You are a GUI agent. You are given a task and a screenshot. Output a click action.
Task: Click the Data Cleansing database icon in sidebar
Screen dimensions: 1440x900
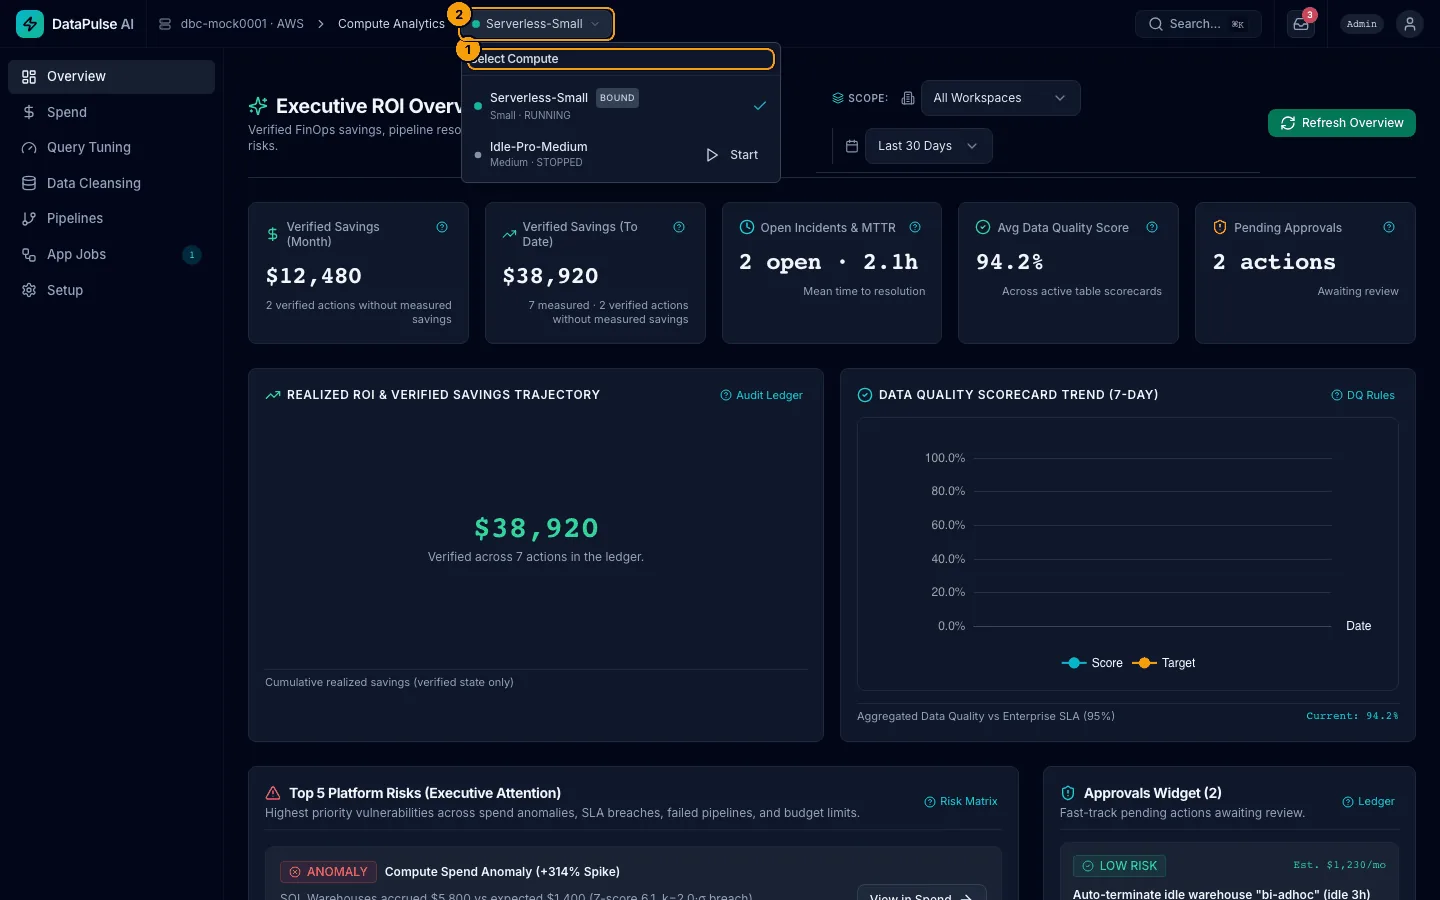(x=29, y=183)
